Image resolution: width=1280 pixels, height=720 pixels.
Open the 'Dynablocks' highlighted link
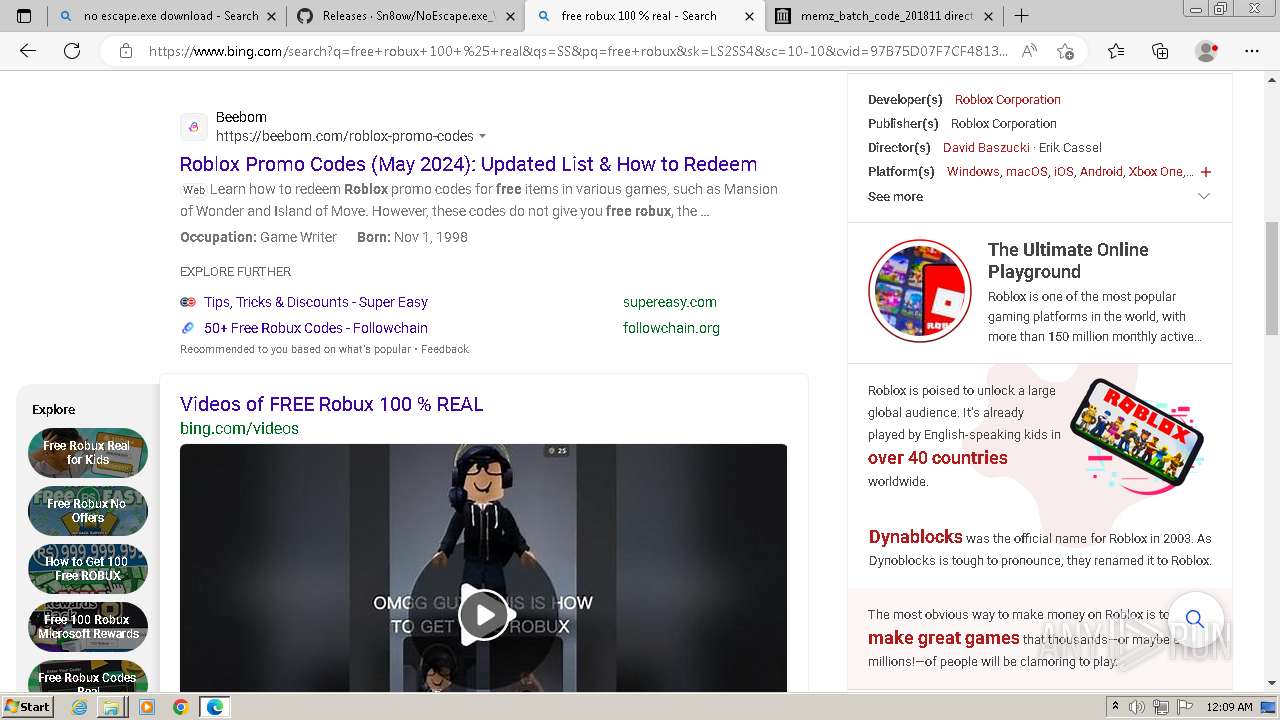pyautogui.click(x=915, y=537)
